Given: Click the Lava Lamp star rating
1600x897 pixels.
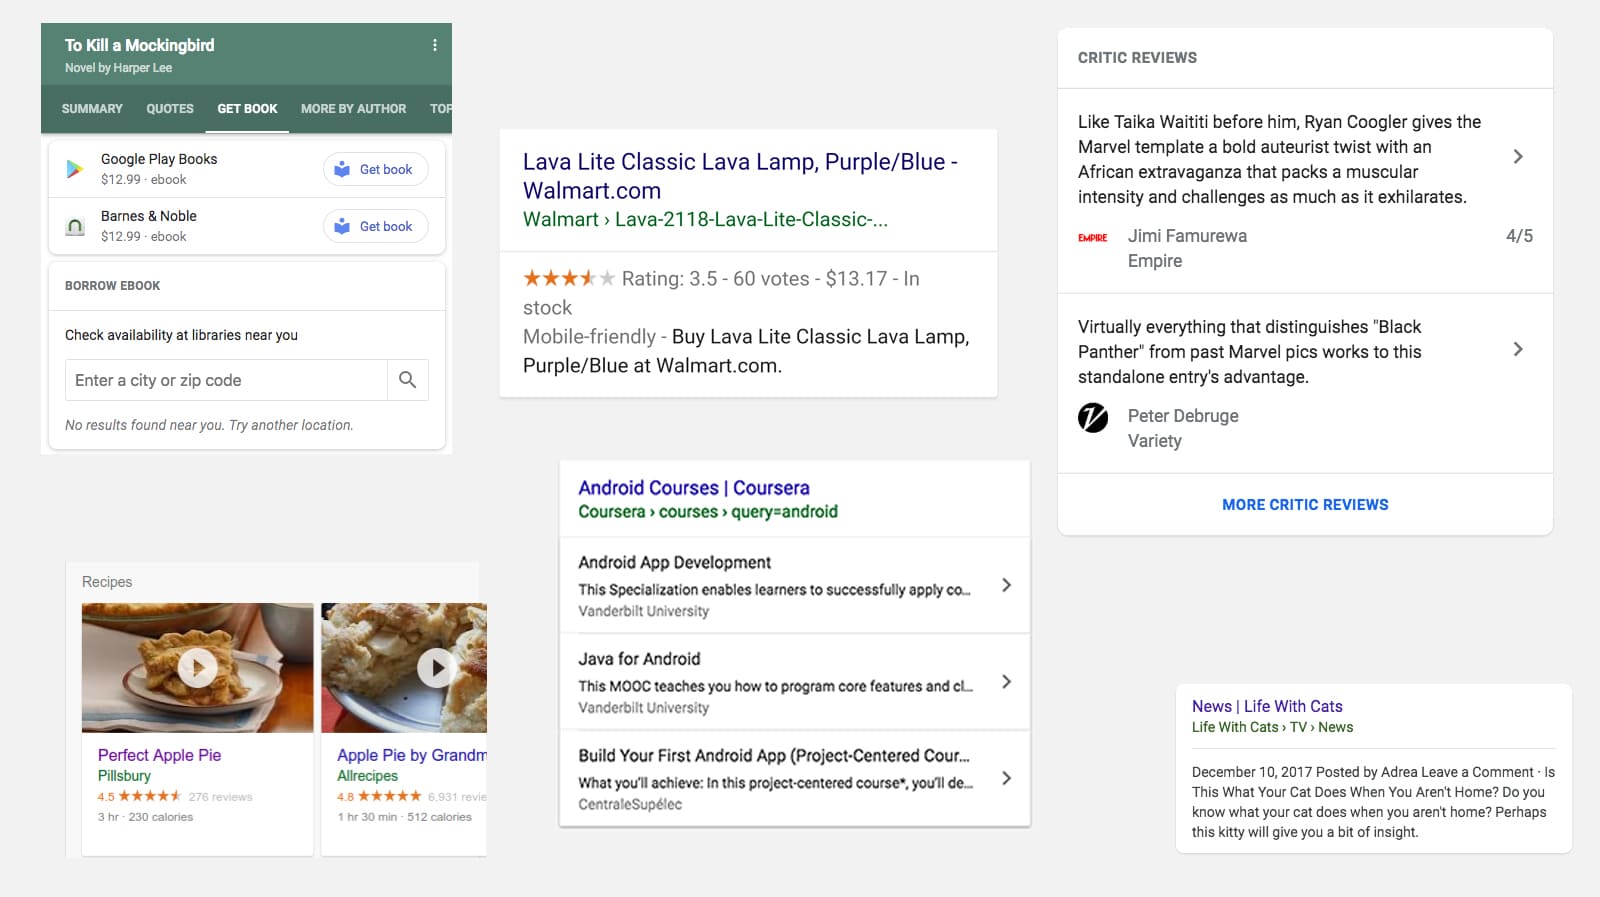Looking at the screenshot, I should pyautogui.click(x=568, y=278).
